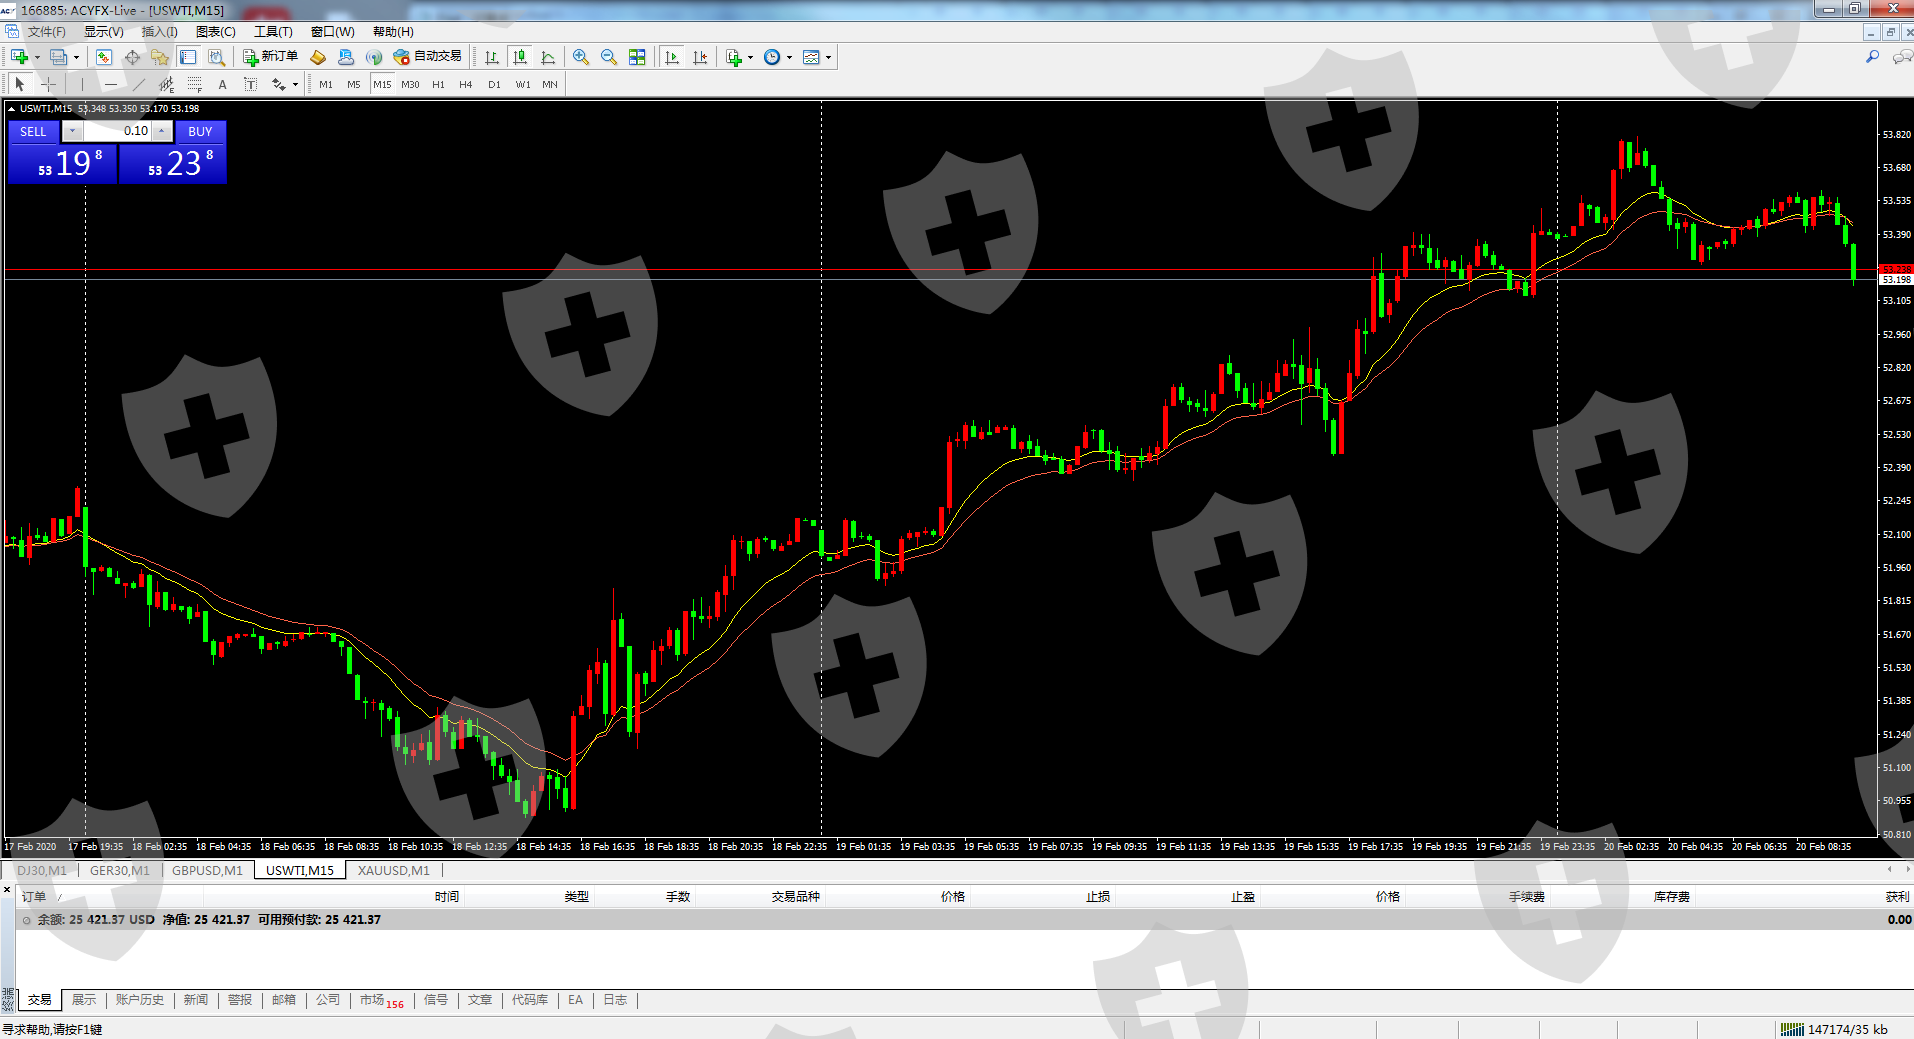Switch chart to candlestick display mode

[519, 57]
